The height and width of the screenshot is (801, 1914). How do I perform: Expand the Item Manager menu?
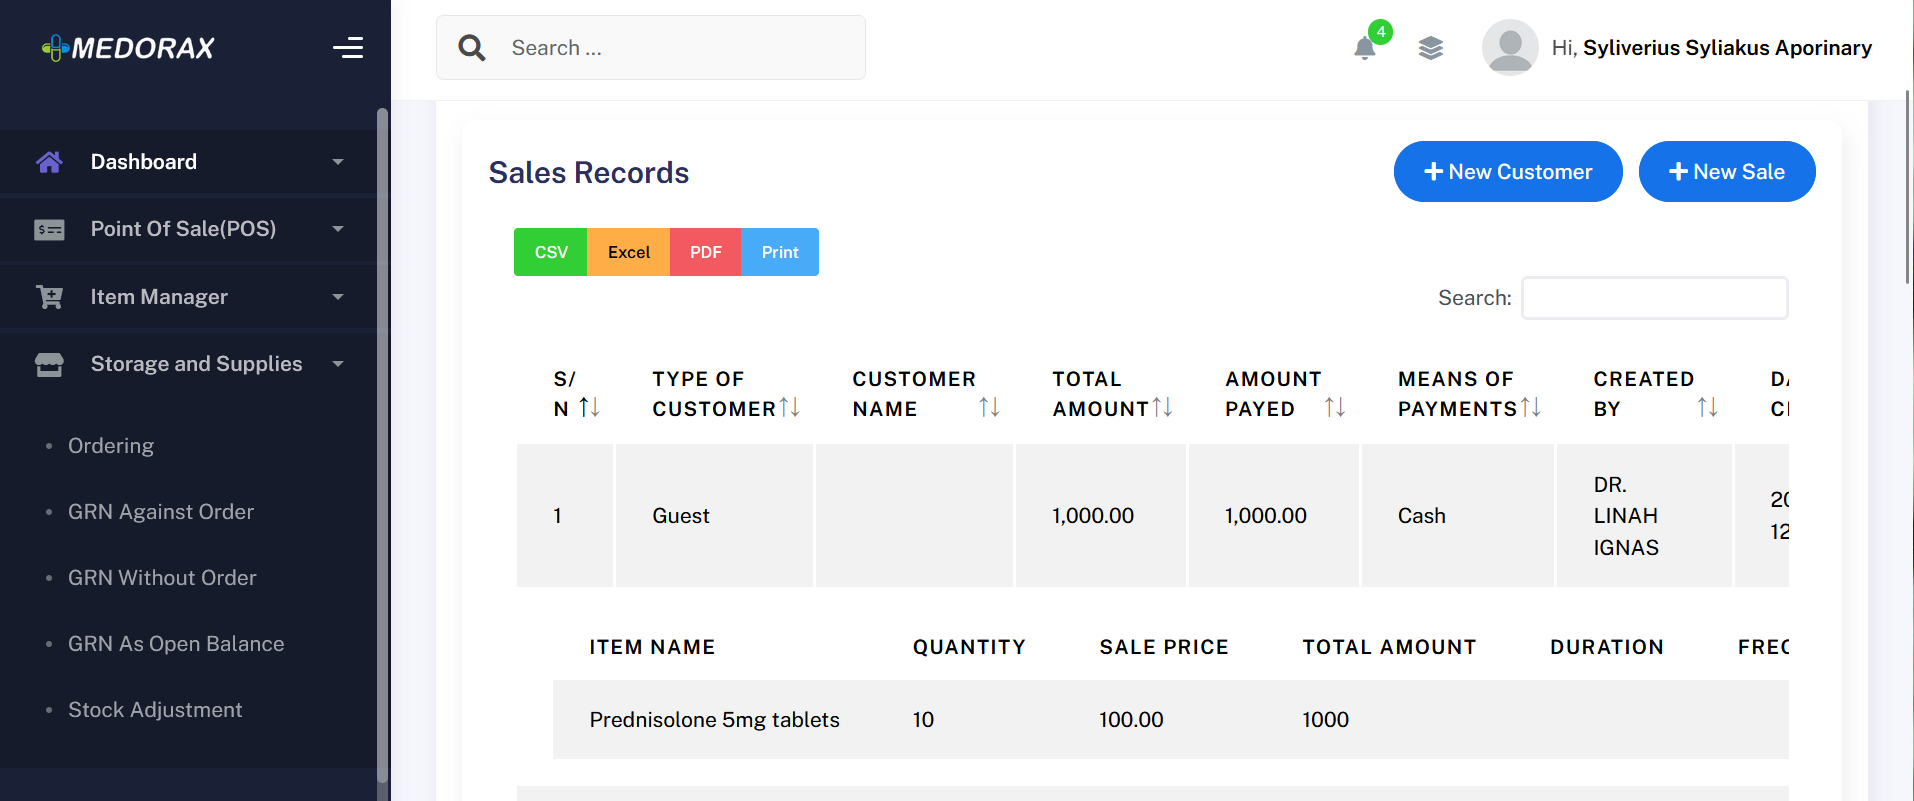(x=190, y=297)
